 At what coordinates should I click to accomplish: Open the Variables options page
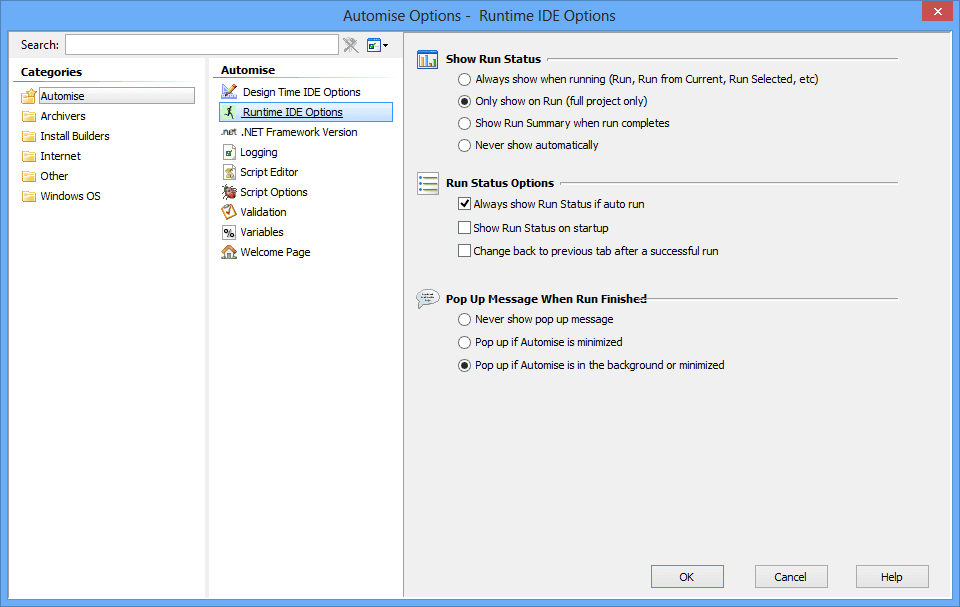(261, 232)
